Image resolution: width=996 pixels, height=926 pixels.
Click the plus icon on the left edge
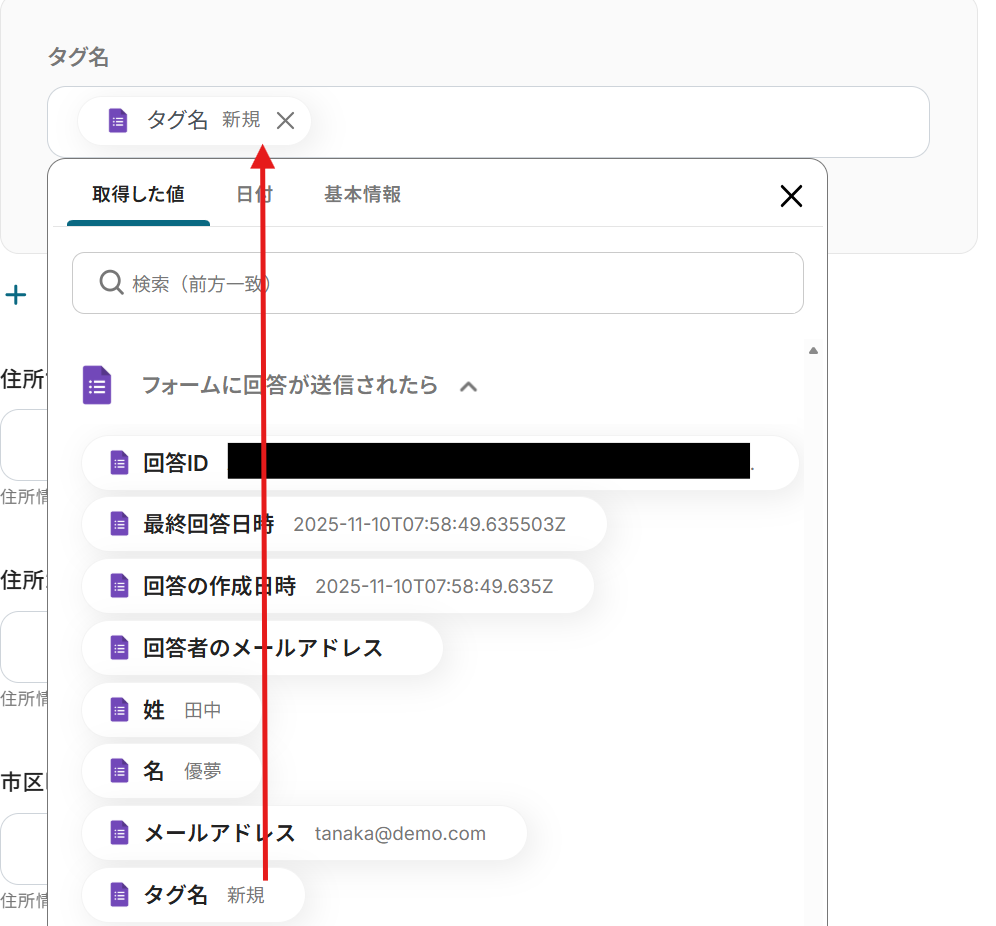click(x=16, y=295)
